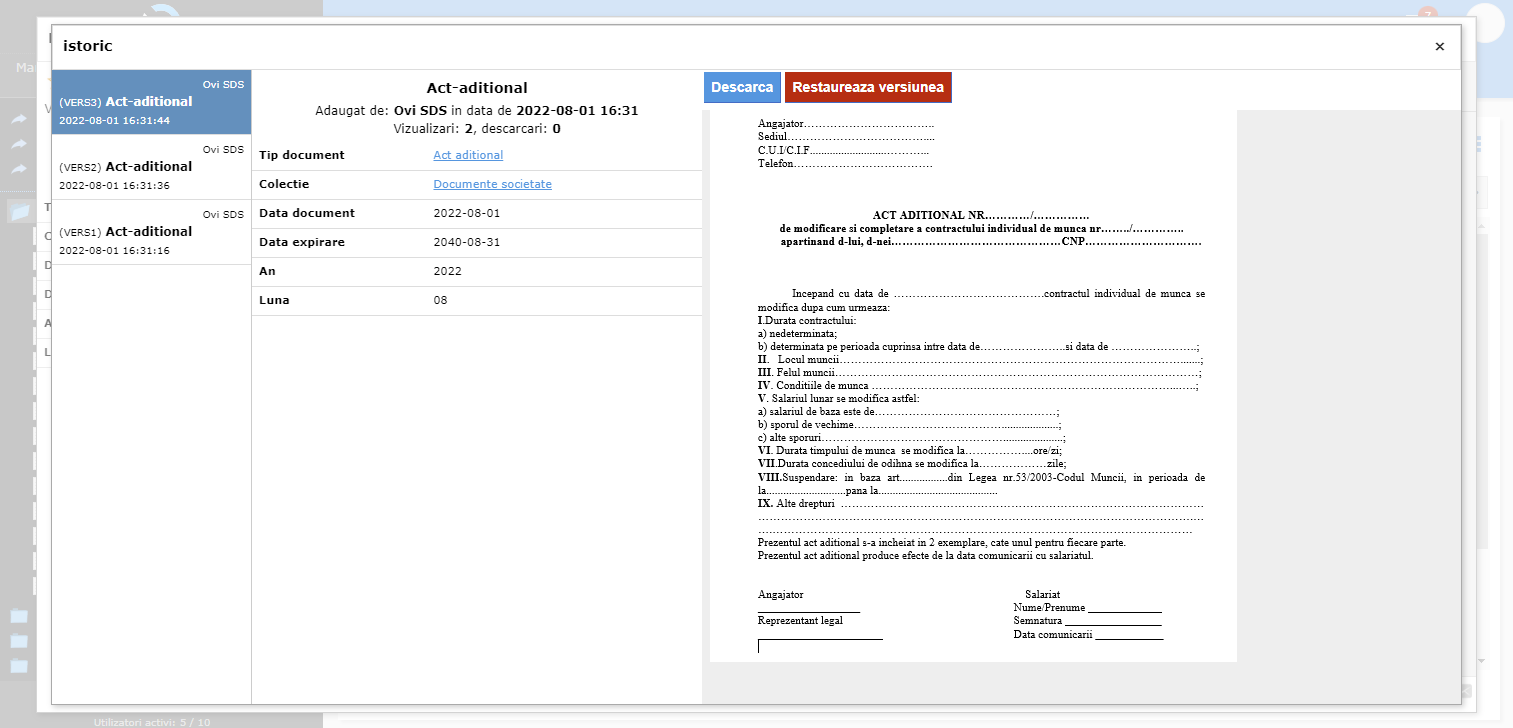Click the Data document value 2022-08-01
The image size is (1513, 728).
click(467, 213)
